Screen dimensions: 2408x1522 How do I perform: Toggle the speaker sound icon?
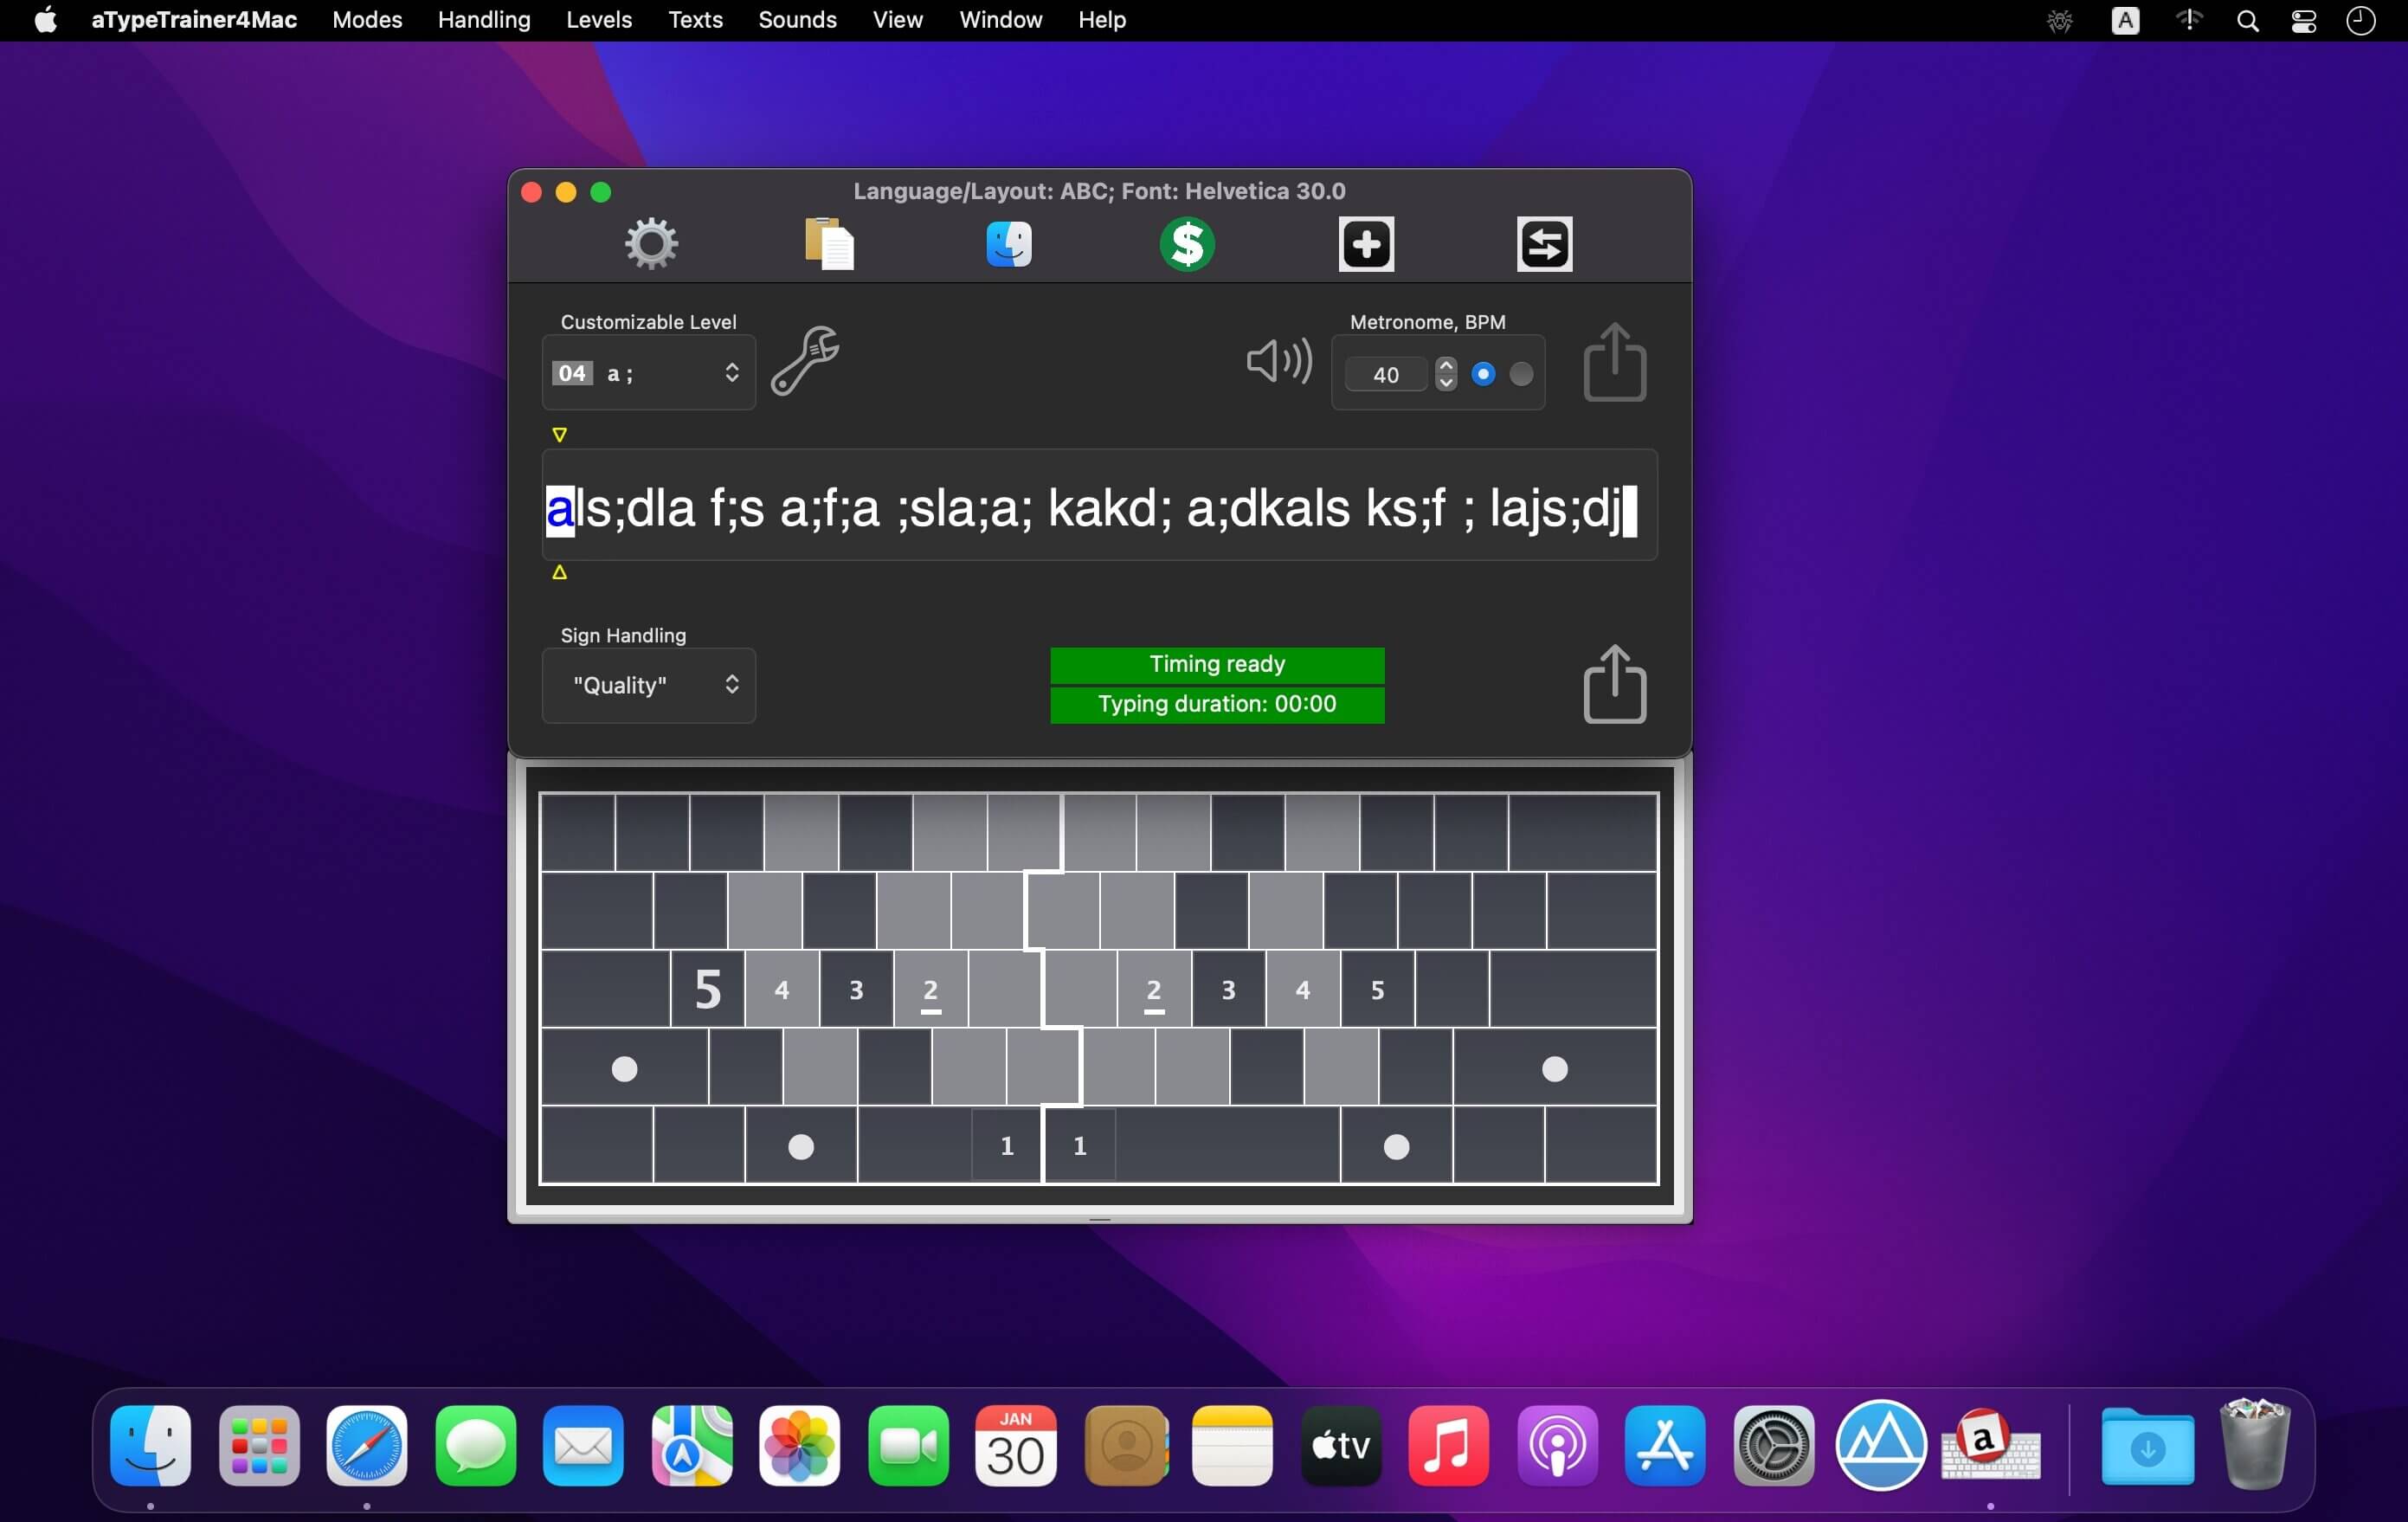[1279, 361]
